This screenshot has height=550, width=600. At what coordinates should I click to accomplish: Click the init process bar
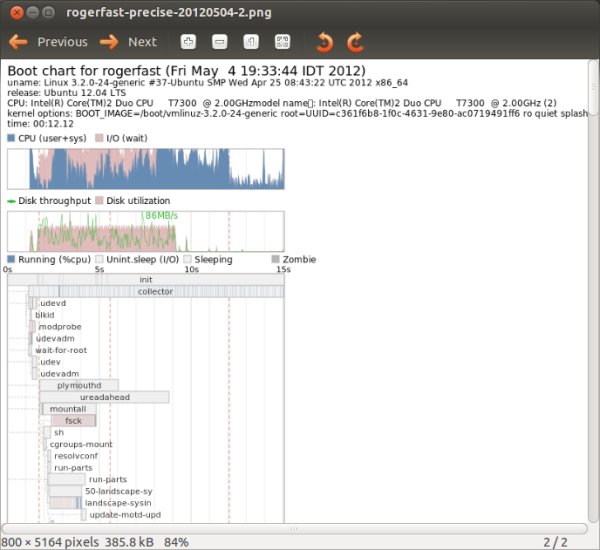146,279
